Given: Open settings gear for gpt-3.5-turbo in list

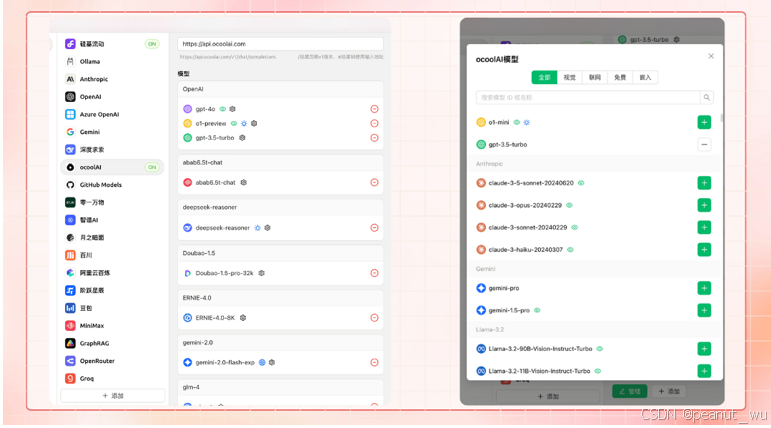Looking at the screenshot, I should coord(242,138).
